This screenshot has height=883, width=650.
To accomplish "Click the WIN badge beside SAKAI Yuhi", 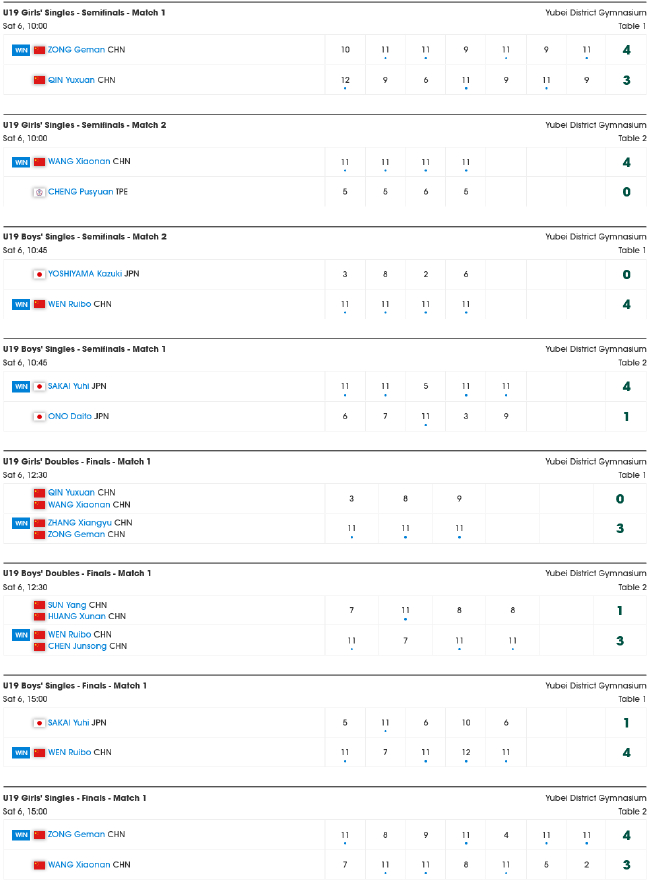I will 20,386.
